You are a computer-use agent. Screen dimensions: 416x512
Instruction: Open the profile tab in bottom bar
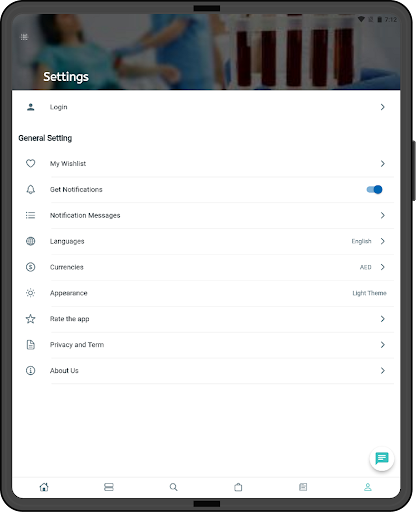(x=368, y=487)
